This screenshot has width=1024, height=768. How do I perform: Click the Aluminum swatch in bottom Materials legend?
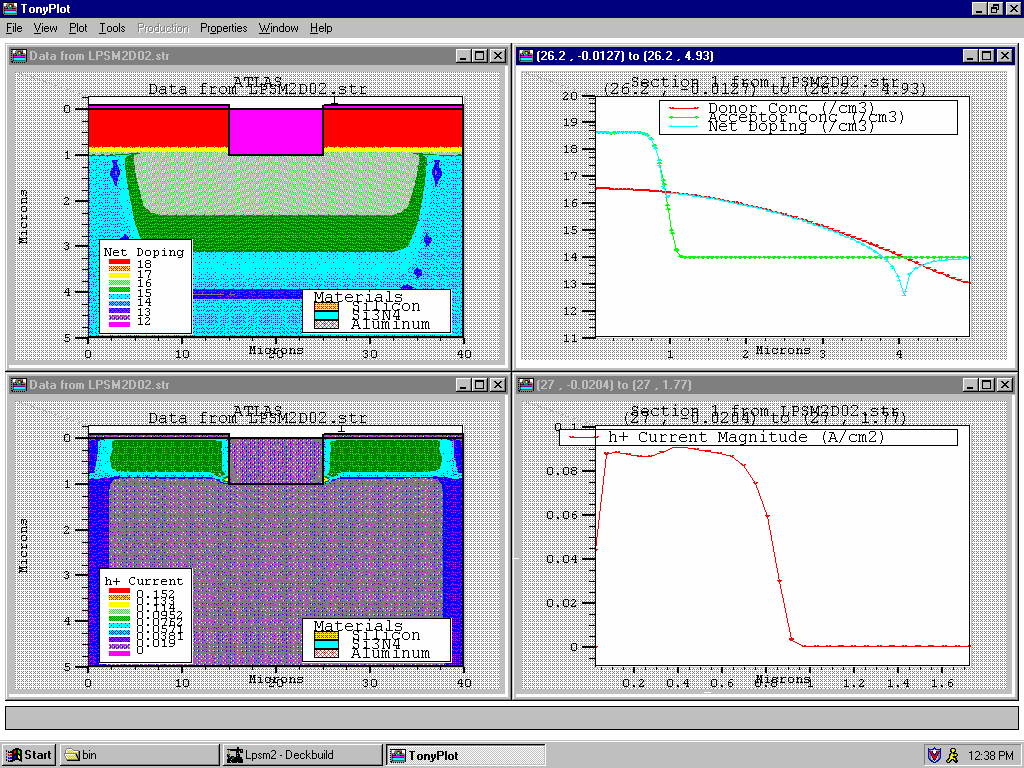pyautogui.click(x=327, y=653)
